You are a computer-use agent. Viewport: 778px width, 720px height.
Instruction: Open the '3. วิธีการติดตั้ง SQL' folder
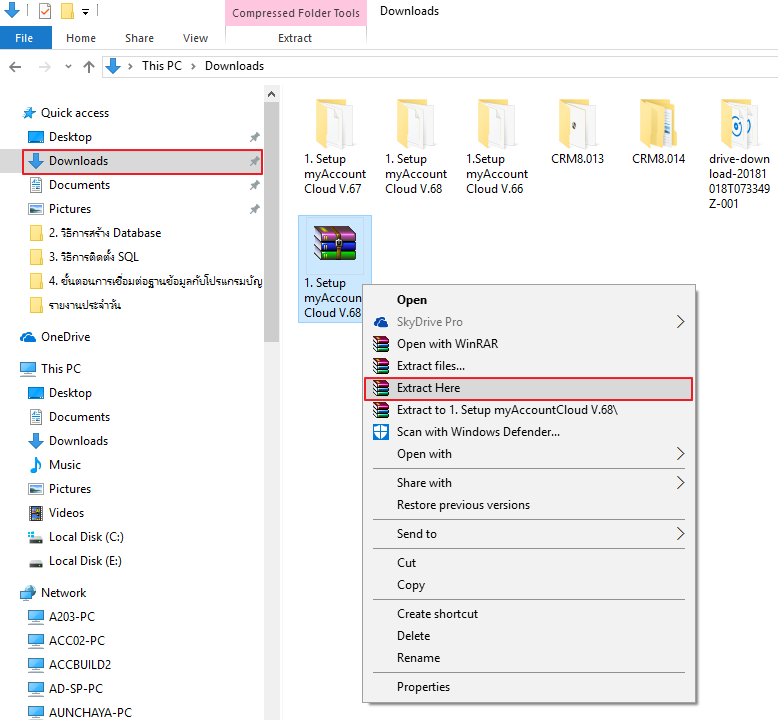point(93,257)
